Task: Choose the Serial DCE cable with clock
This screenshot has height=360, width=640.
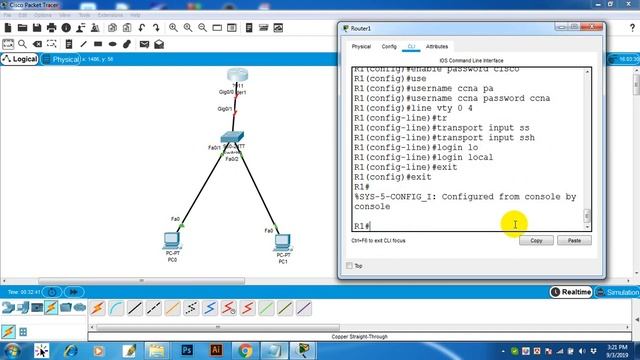Action: click(x=229, y=308)
